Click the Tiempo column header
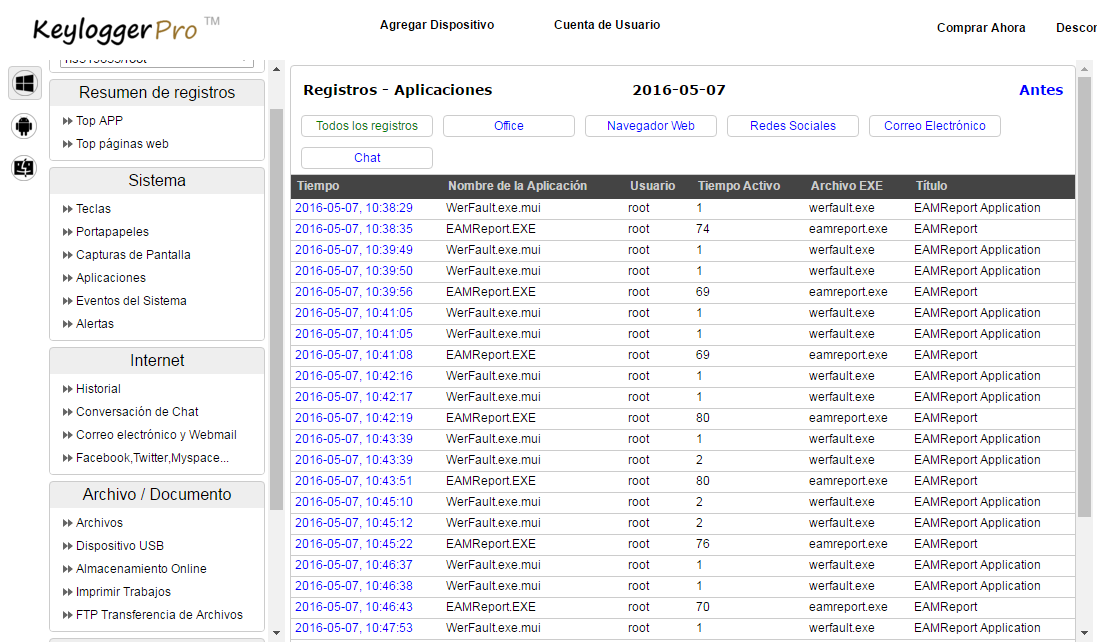 tap(318, 186)
